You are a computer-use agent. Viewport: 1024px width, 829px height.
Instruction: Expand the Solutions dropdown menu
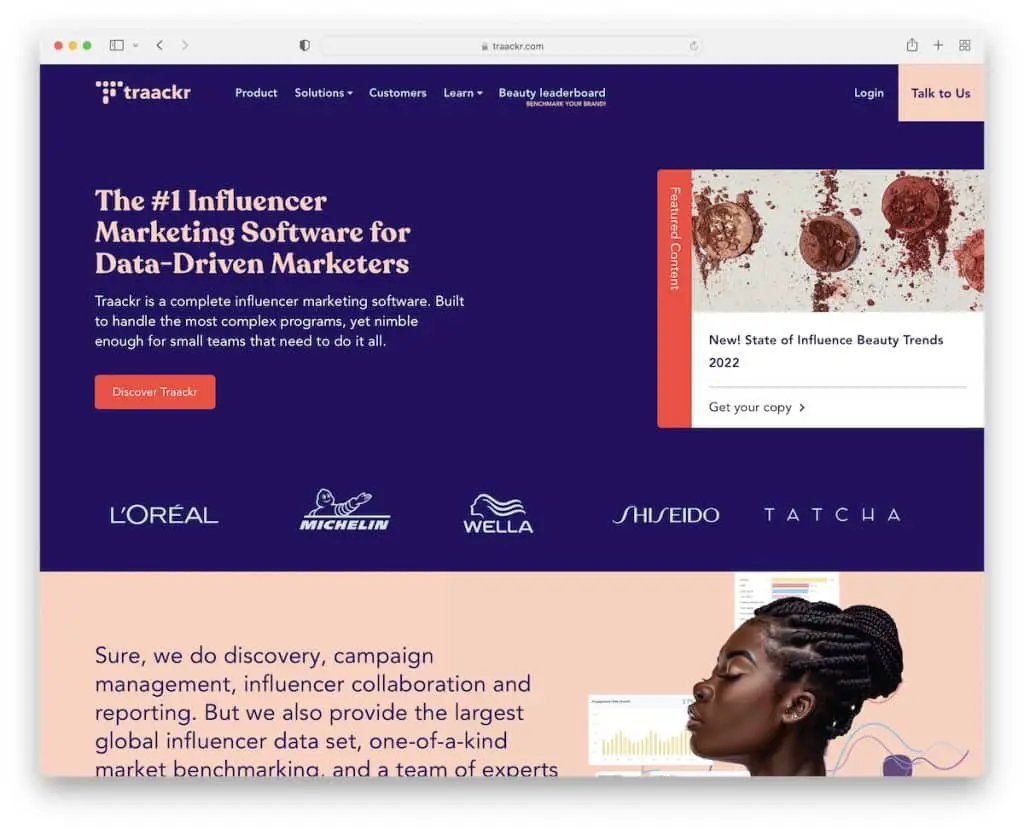pyautogui.click(x=323, y=93)
